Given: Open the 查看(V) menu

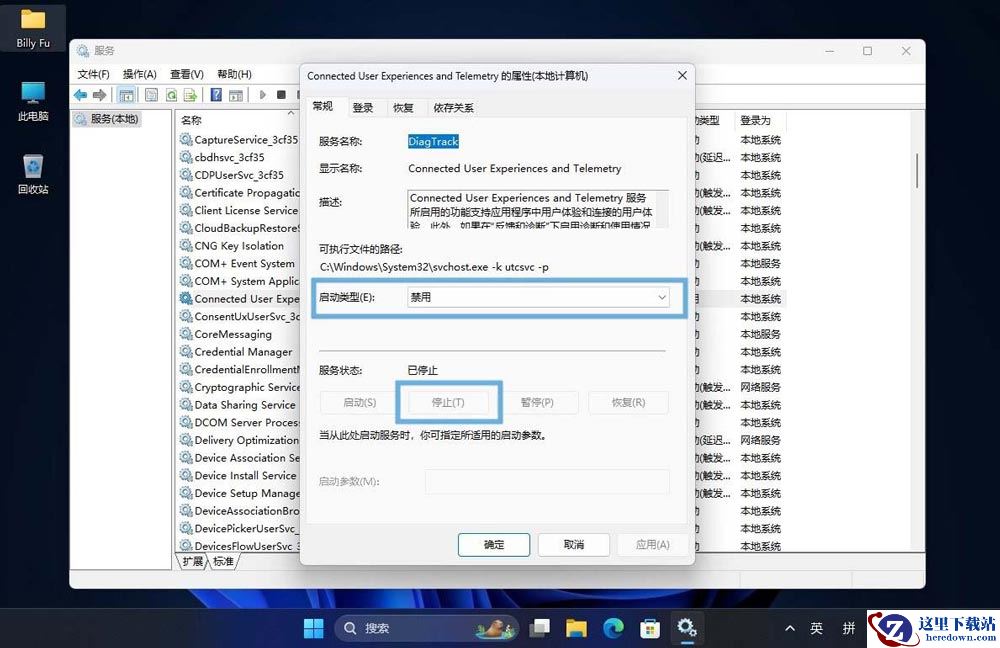Looking at the screenshot, I should pyautogui.click(x=187, y=74).
